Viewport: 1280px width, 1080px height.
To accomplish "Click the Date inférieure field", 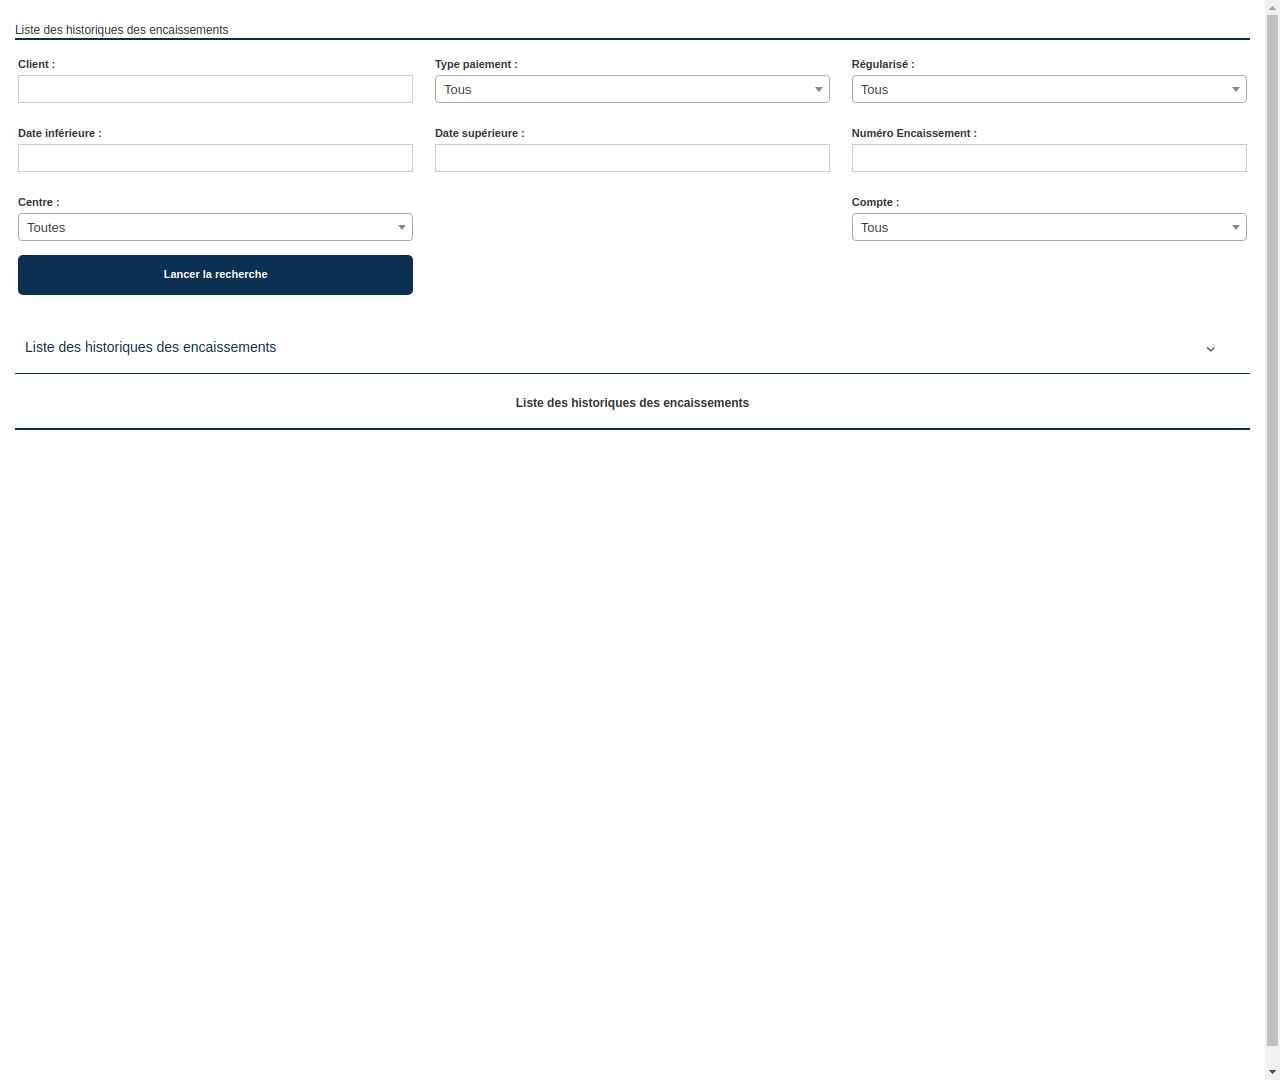I will [x=215, y=158].
